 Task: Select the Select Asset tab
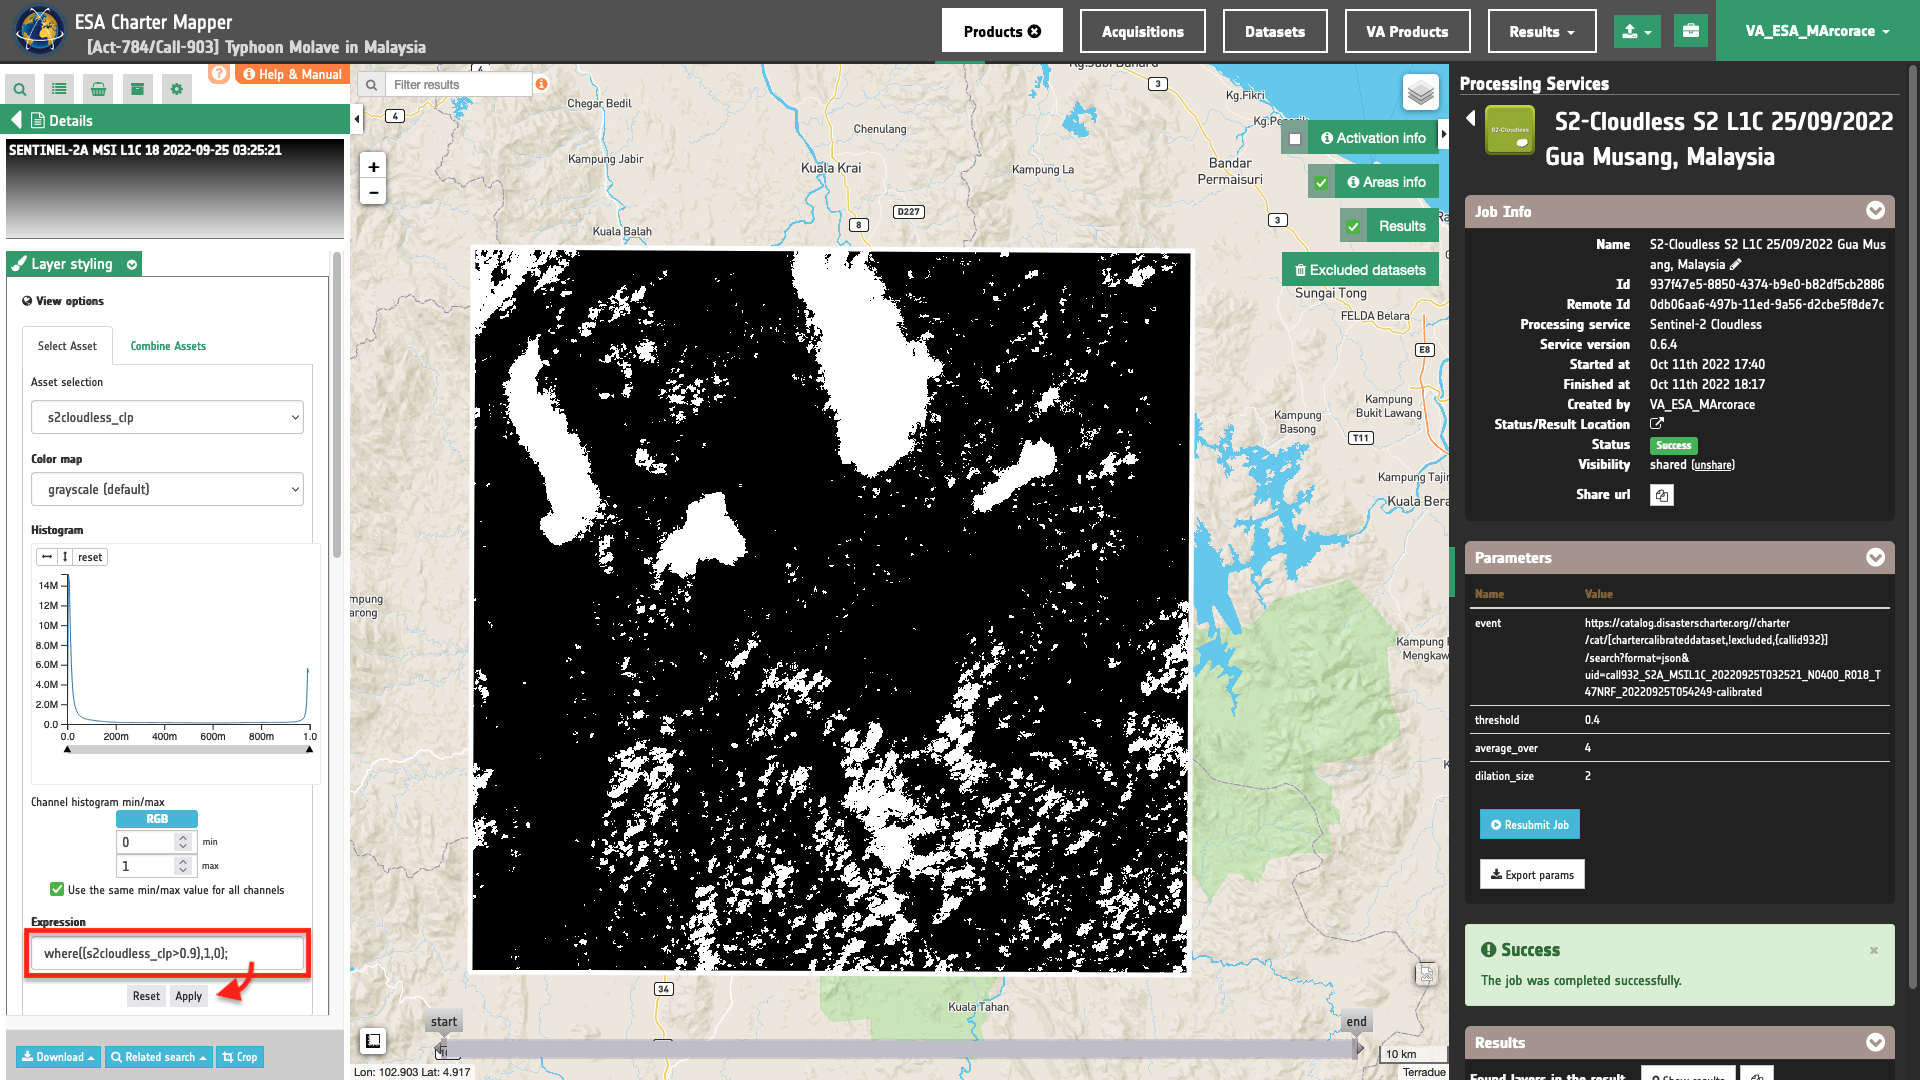coord(67,346)
